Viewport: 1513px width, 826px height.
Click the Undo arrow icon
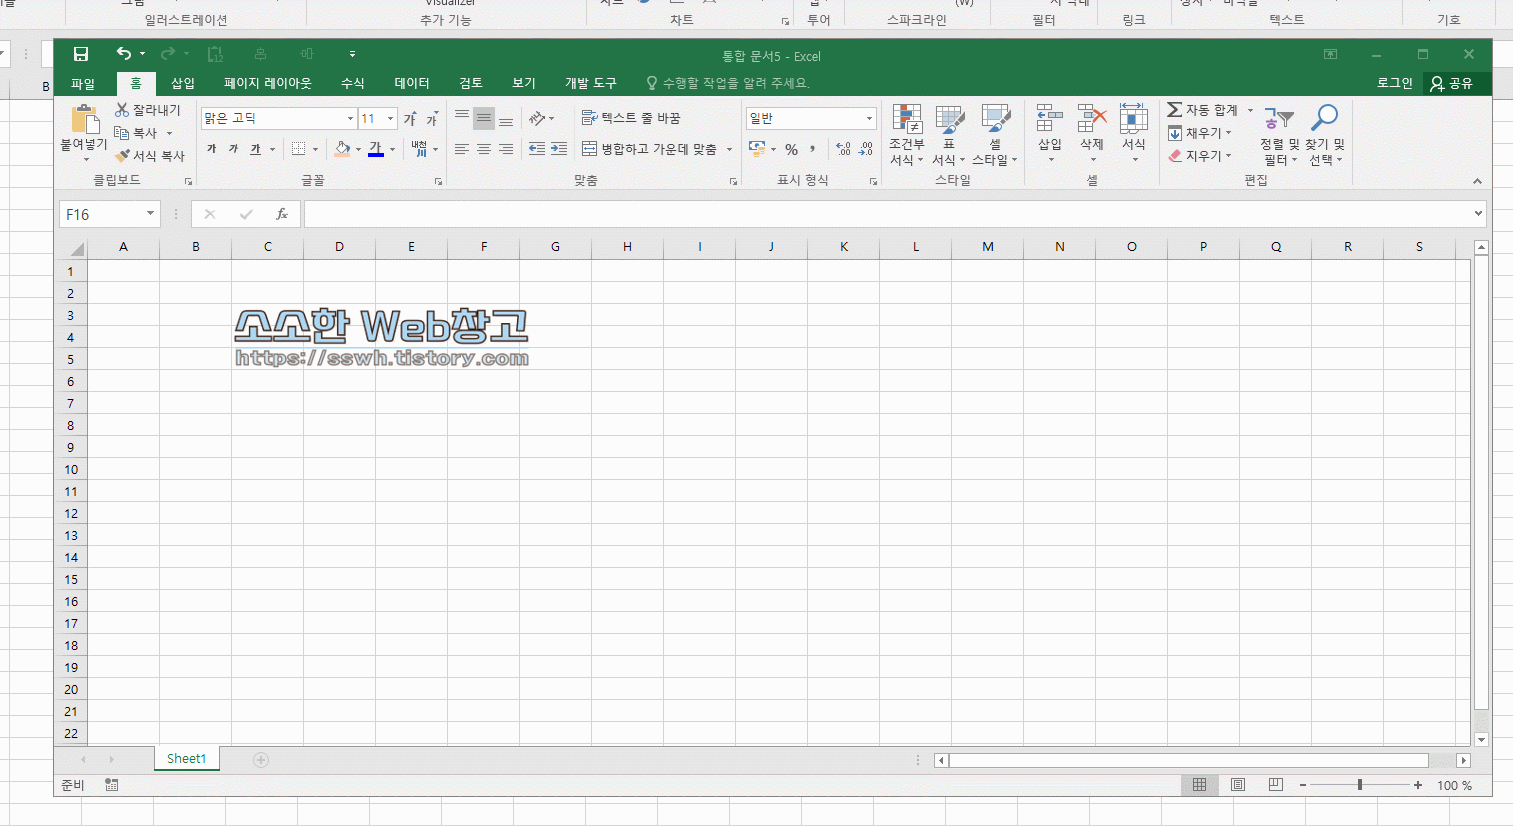click(x=123, y=53)
